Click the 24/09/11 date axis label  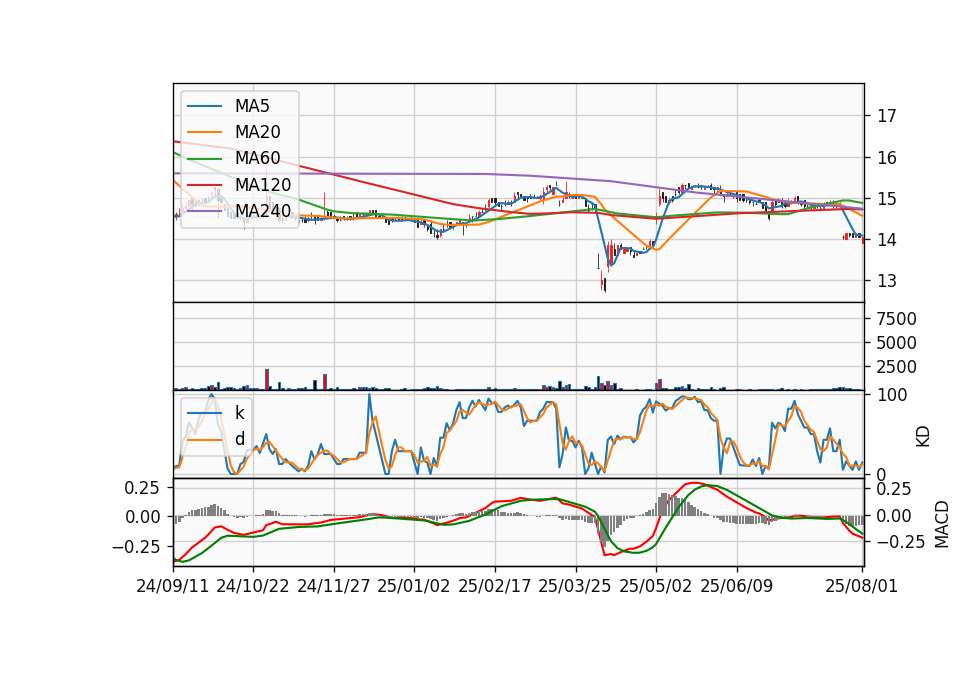173,586
